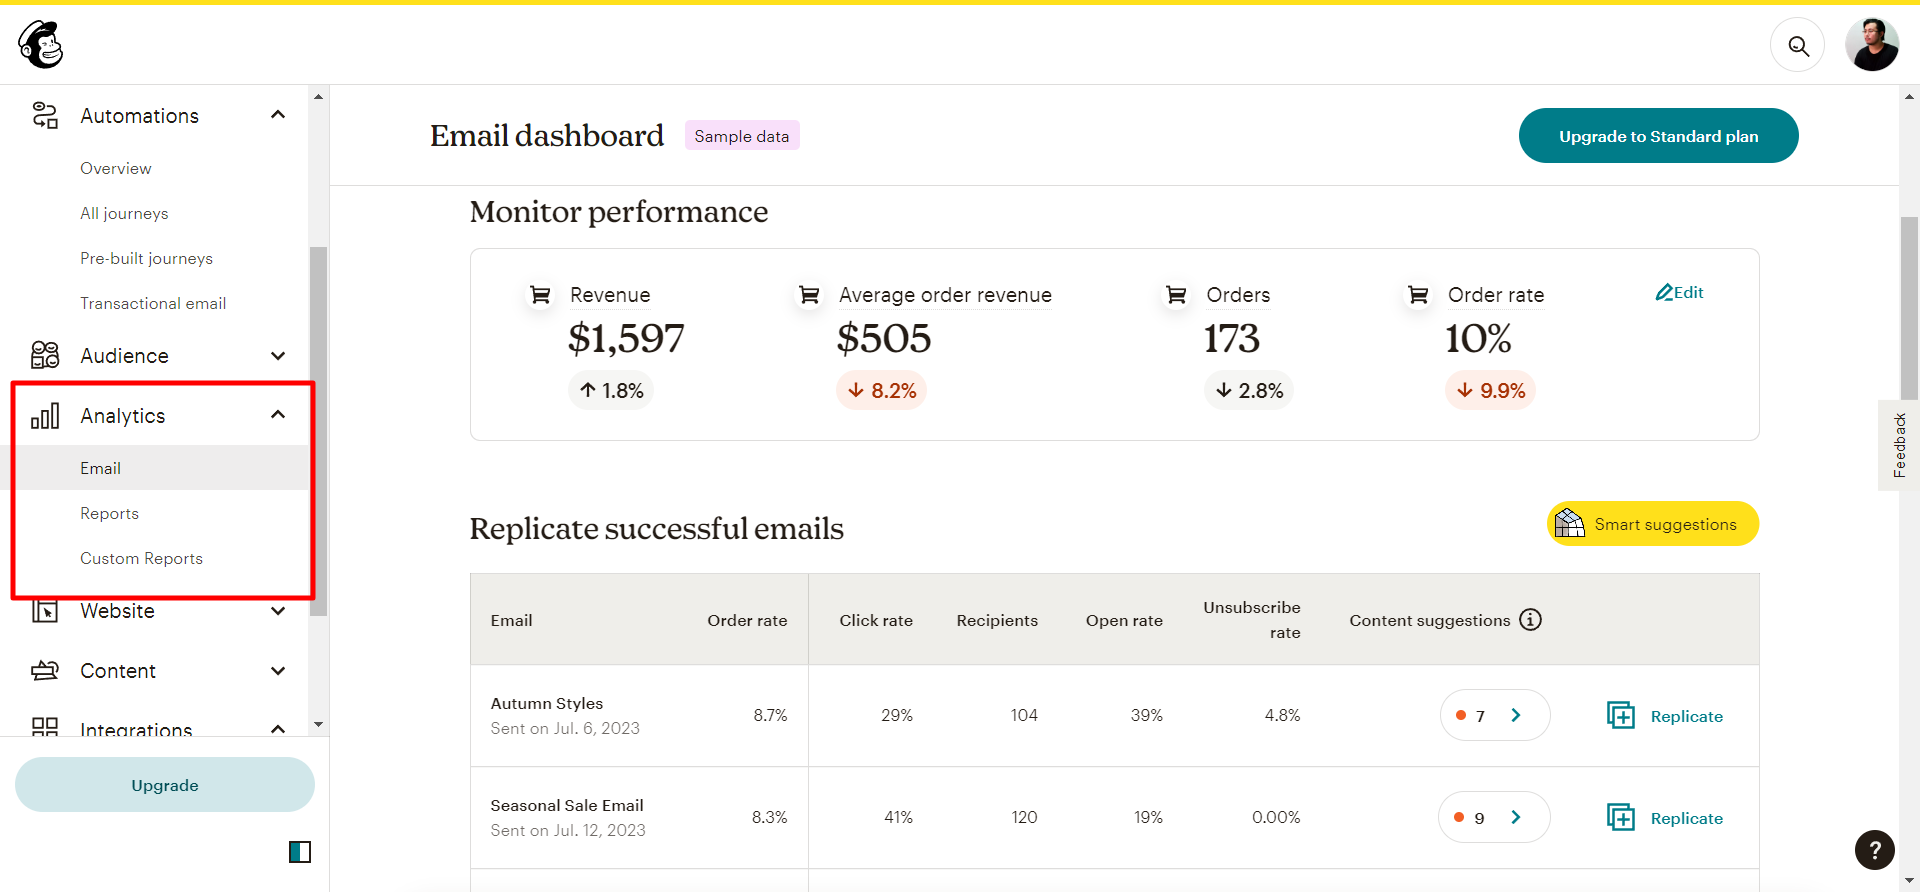Open Reports under Analytics
The image size is (1920, 892).
[109, 513]
